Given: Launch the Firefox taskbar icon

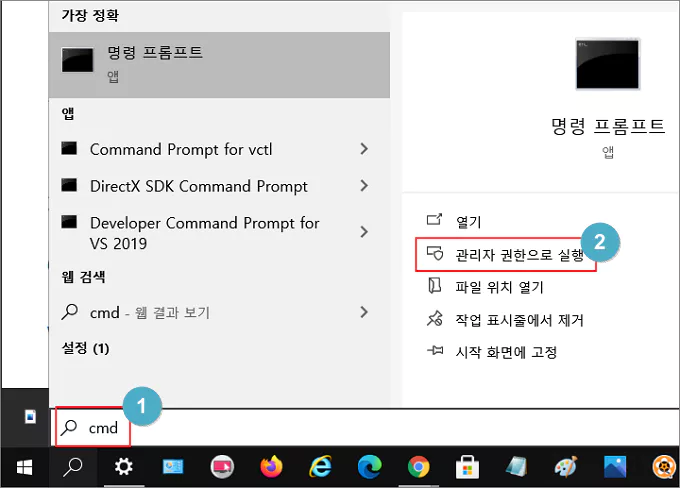Looking at the screenshot, I should pos(271,467).
